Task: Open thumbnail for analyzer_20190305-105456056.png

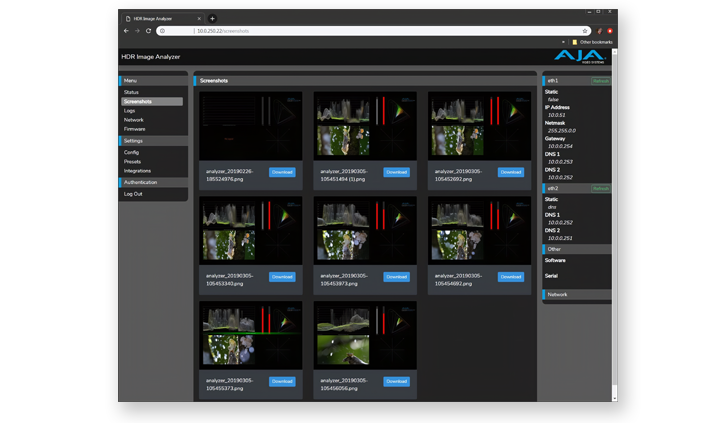Action: (364, 333)
